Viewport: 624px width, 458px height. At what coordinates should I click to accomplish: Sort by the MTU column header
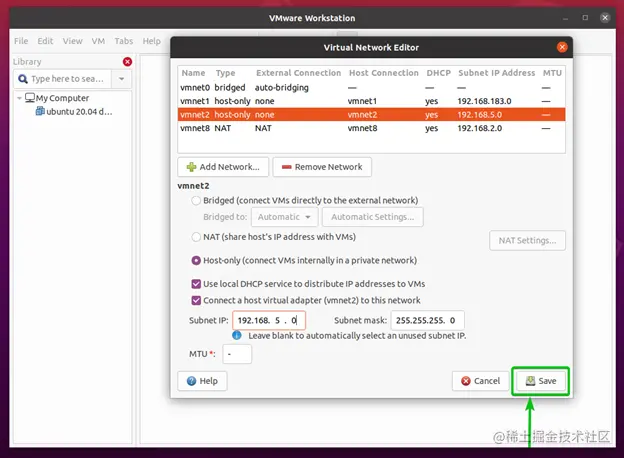point(552,73)
